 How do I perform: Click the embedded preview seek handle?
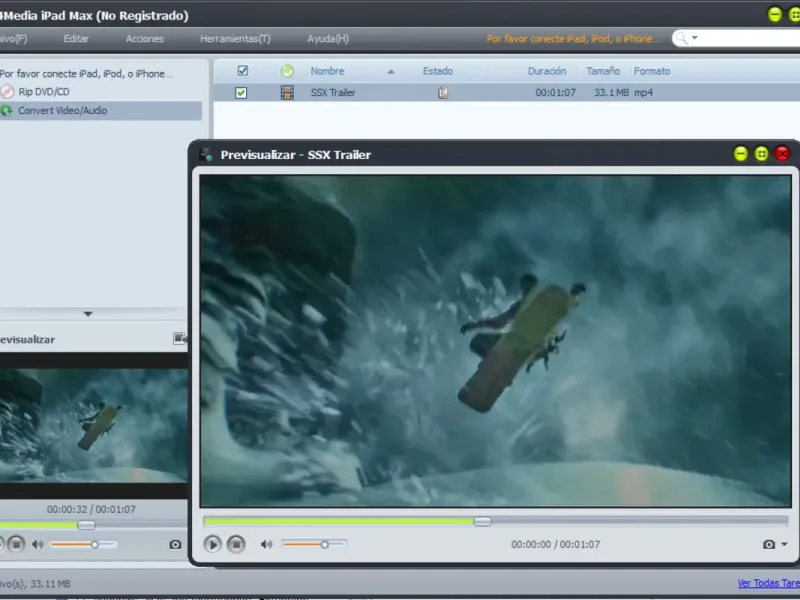pos(86,524)
